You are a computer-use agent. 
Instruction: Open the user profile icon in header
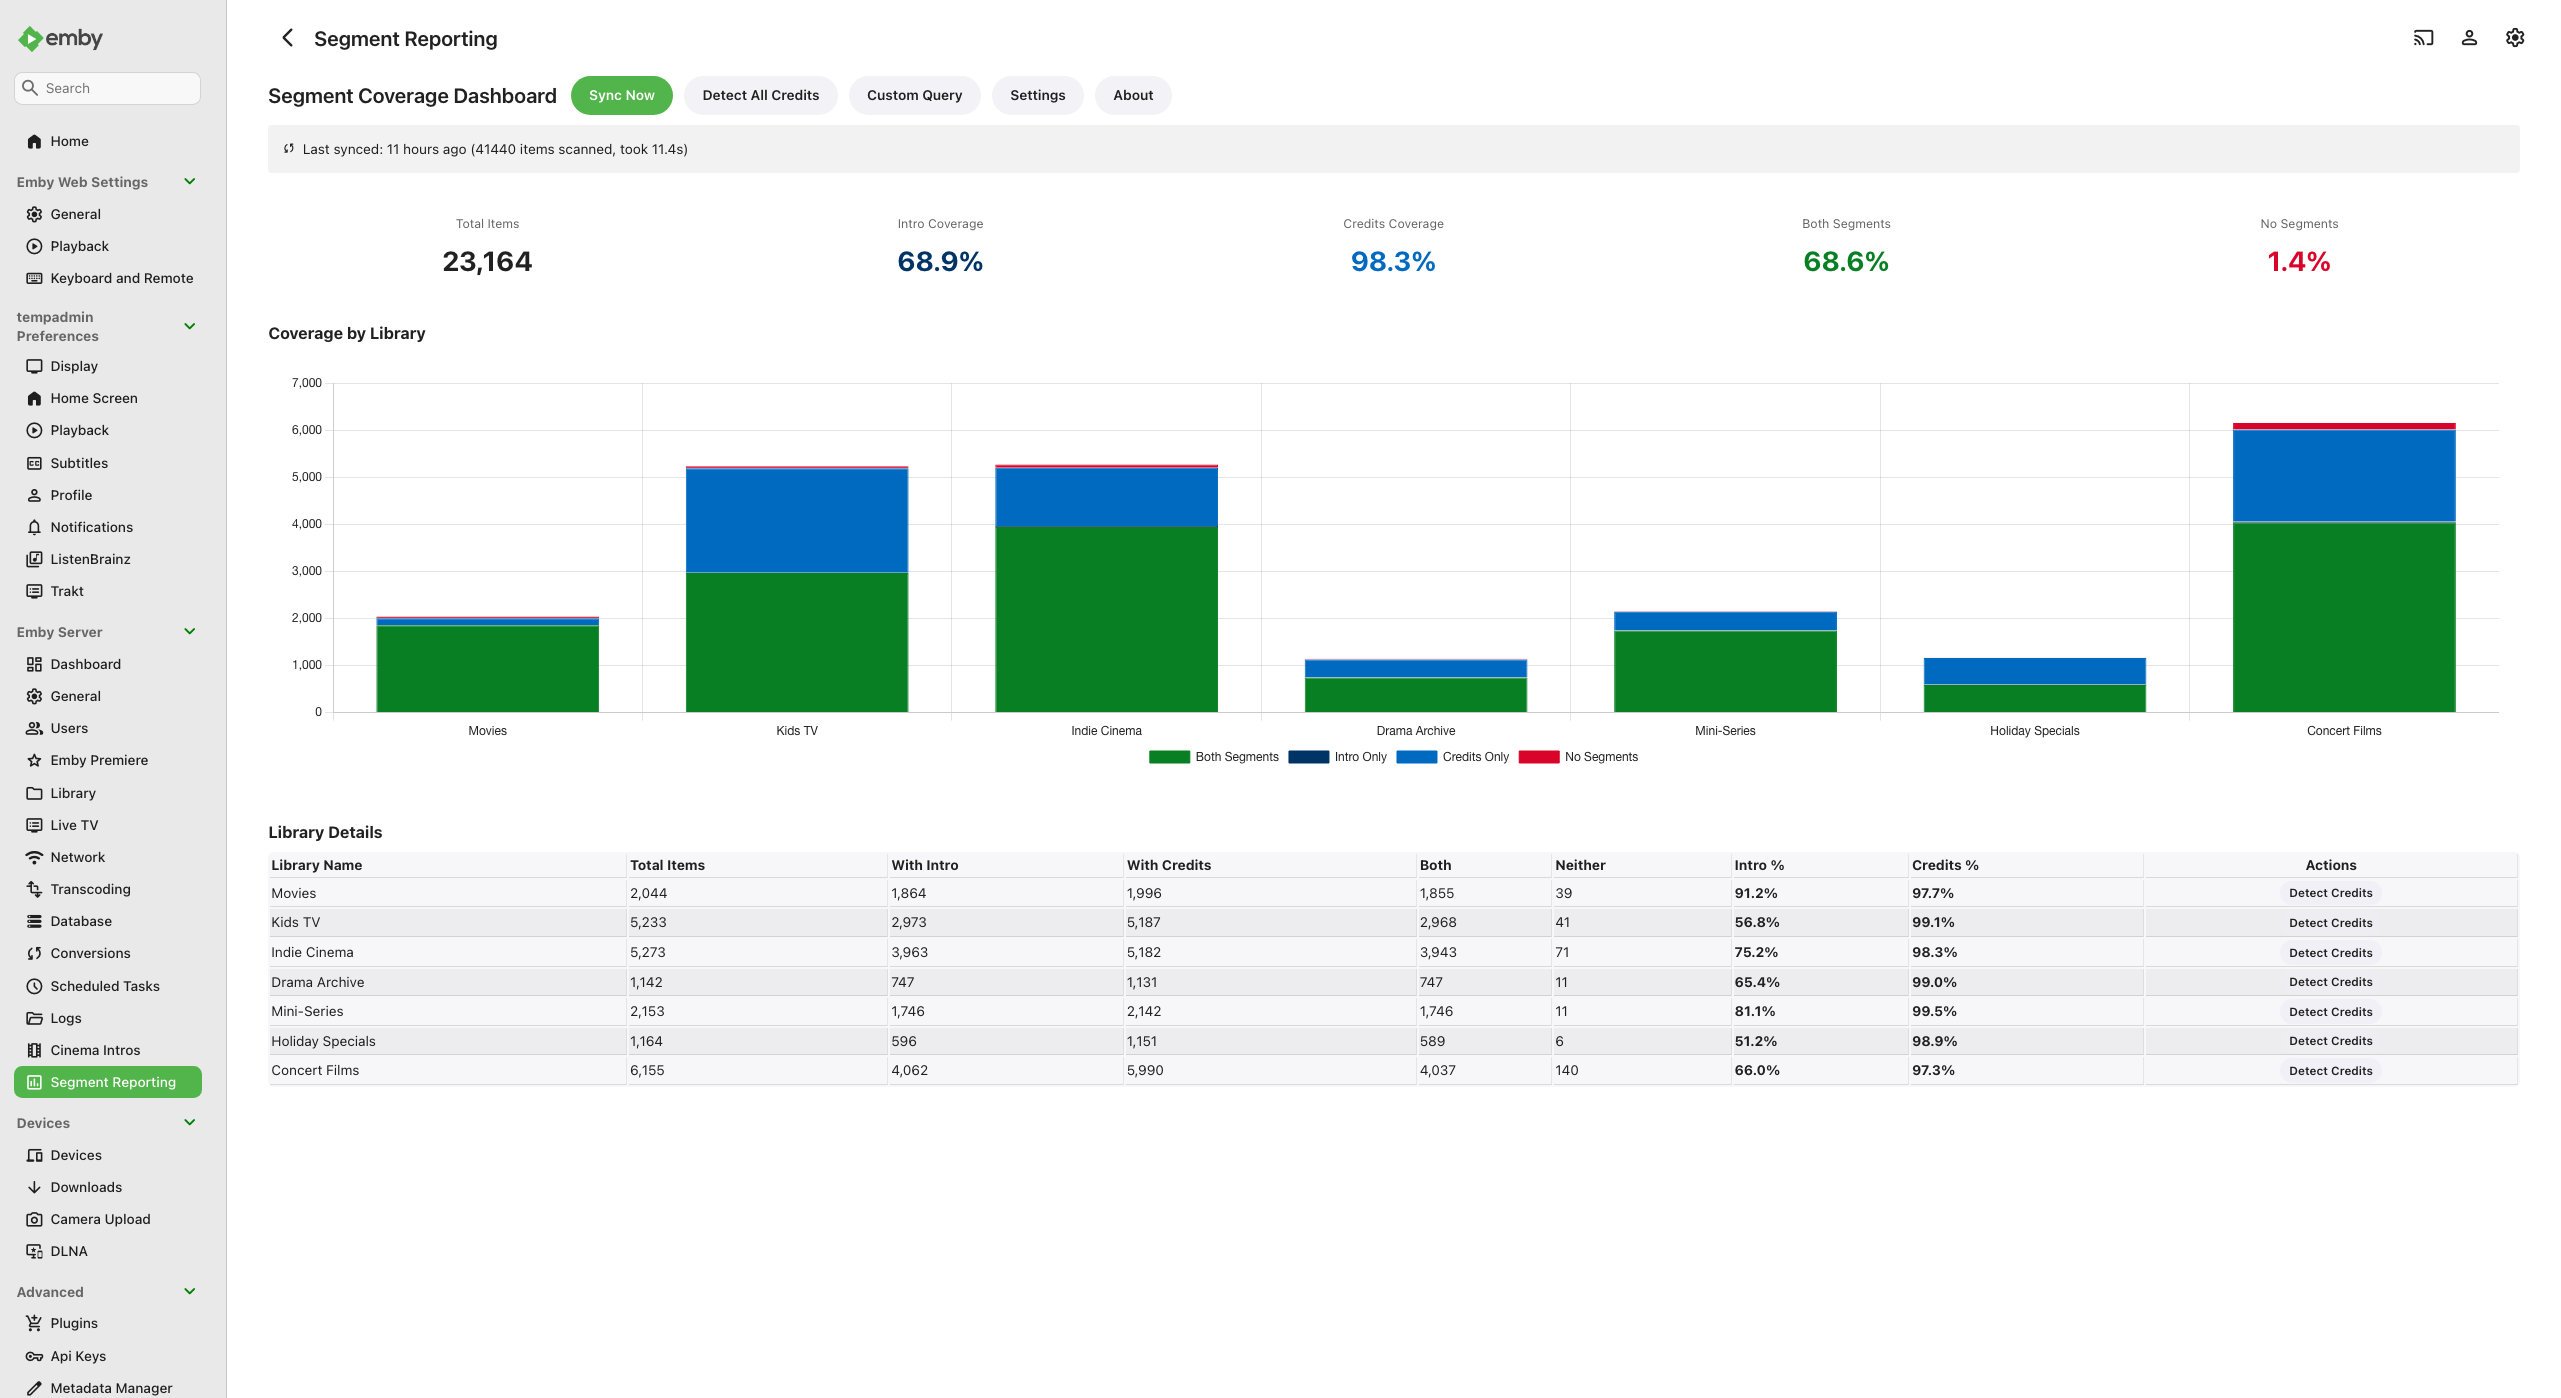[2469, 38]
